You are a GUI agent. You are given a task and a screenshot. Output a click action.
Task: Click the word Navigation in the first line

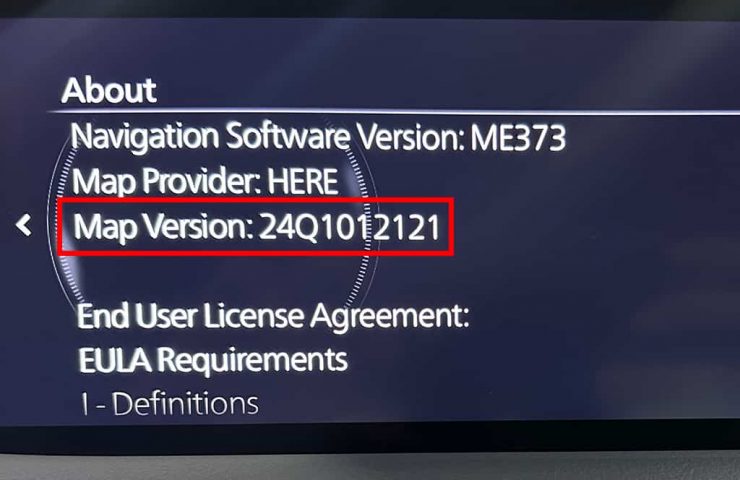(x=145, y=137)
